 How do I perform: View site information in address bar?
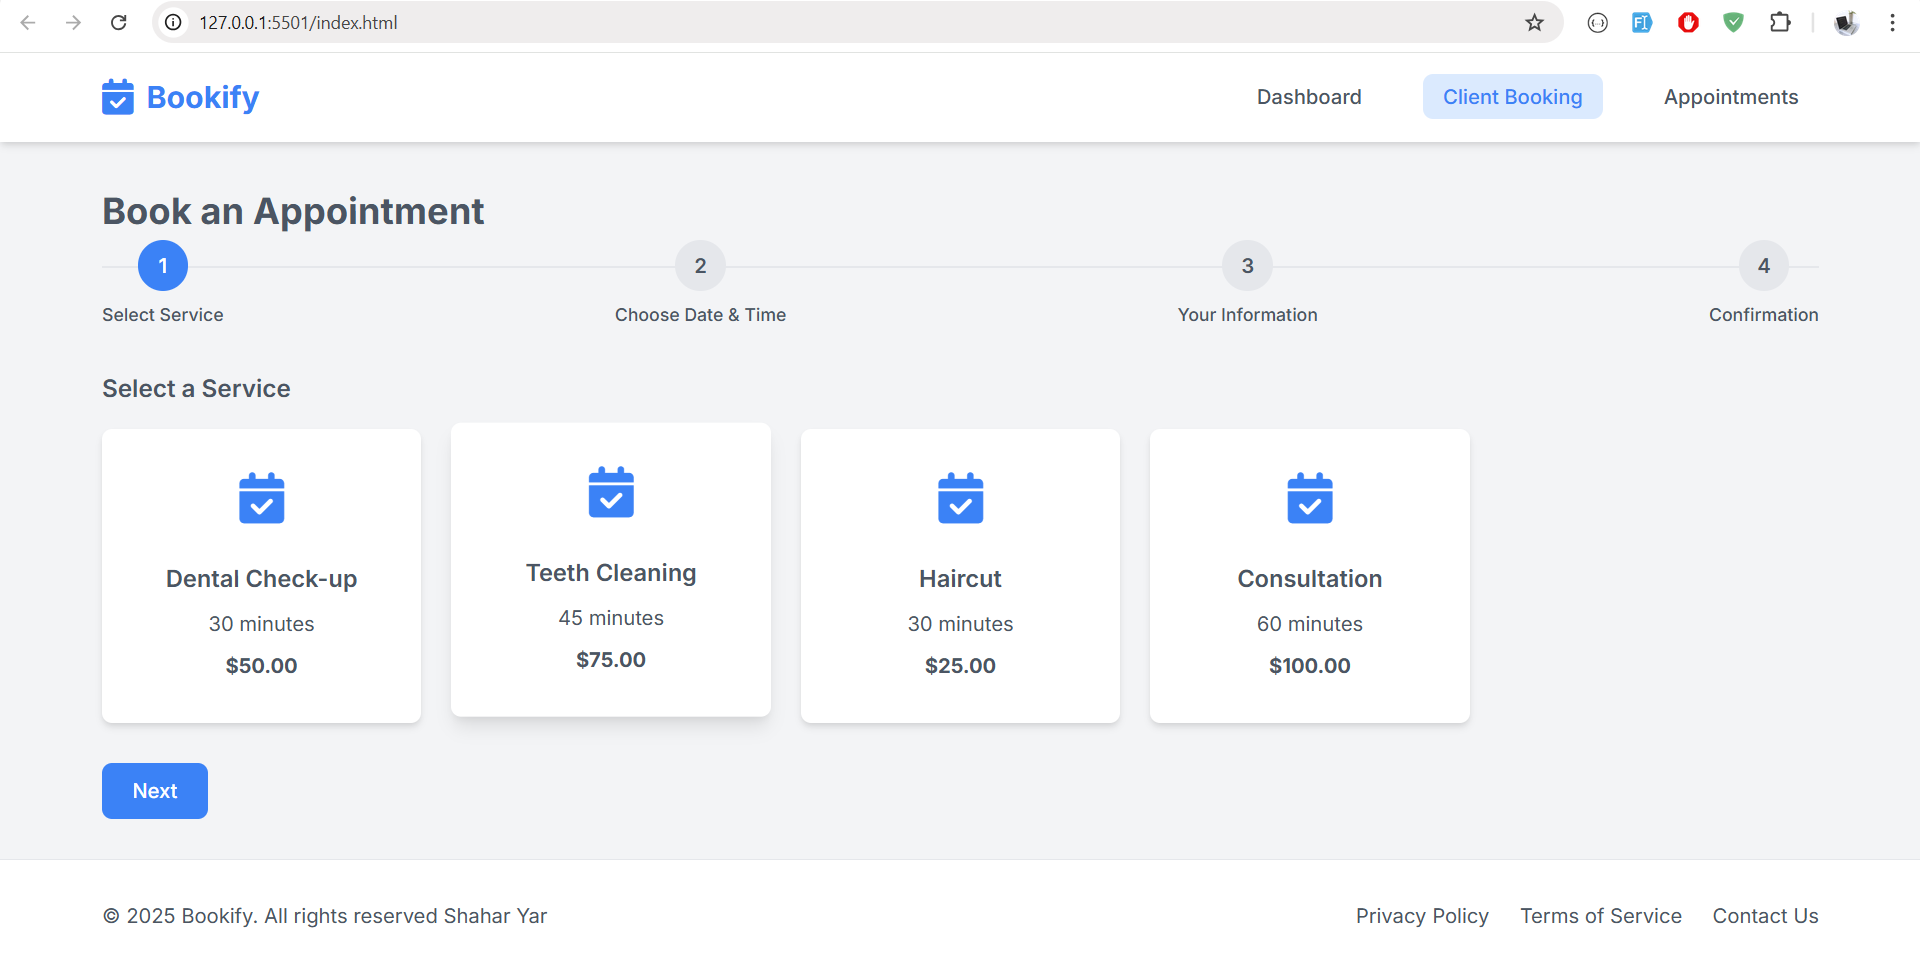(x=173, y=22)
